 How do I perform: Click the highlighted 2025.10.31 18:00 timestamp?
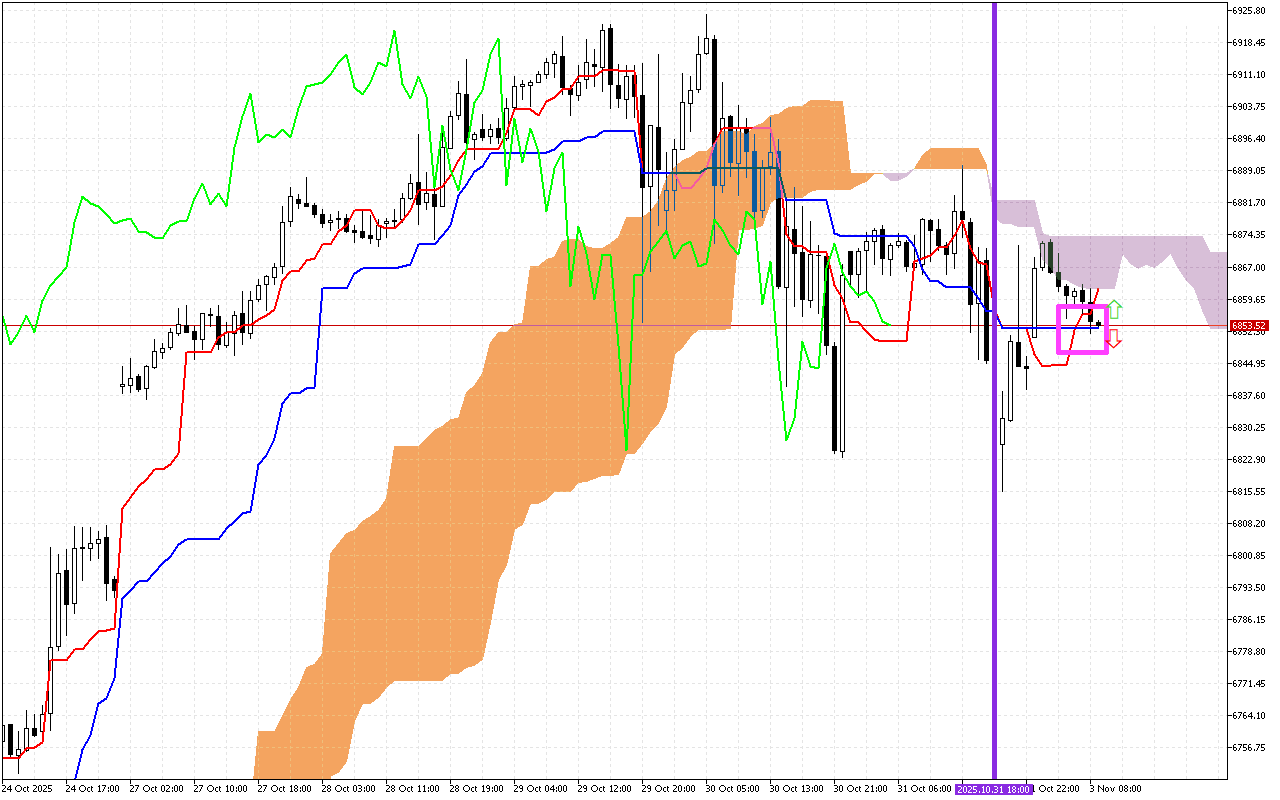point(992,788)
